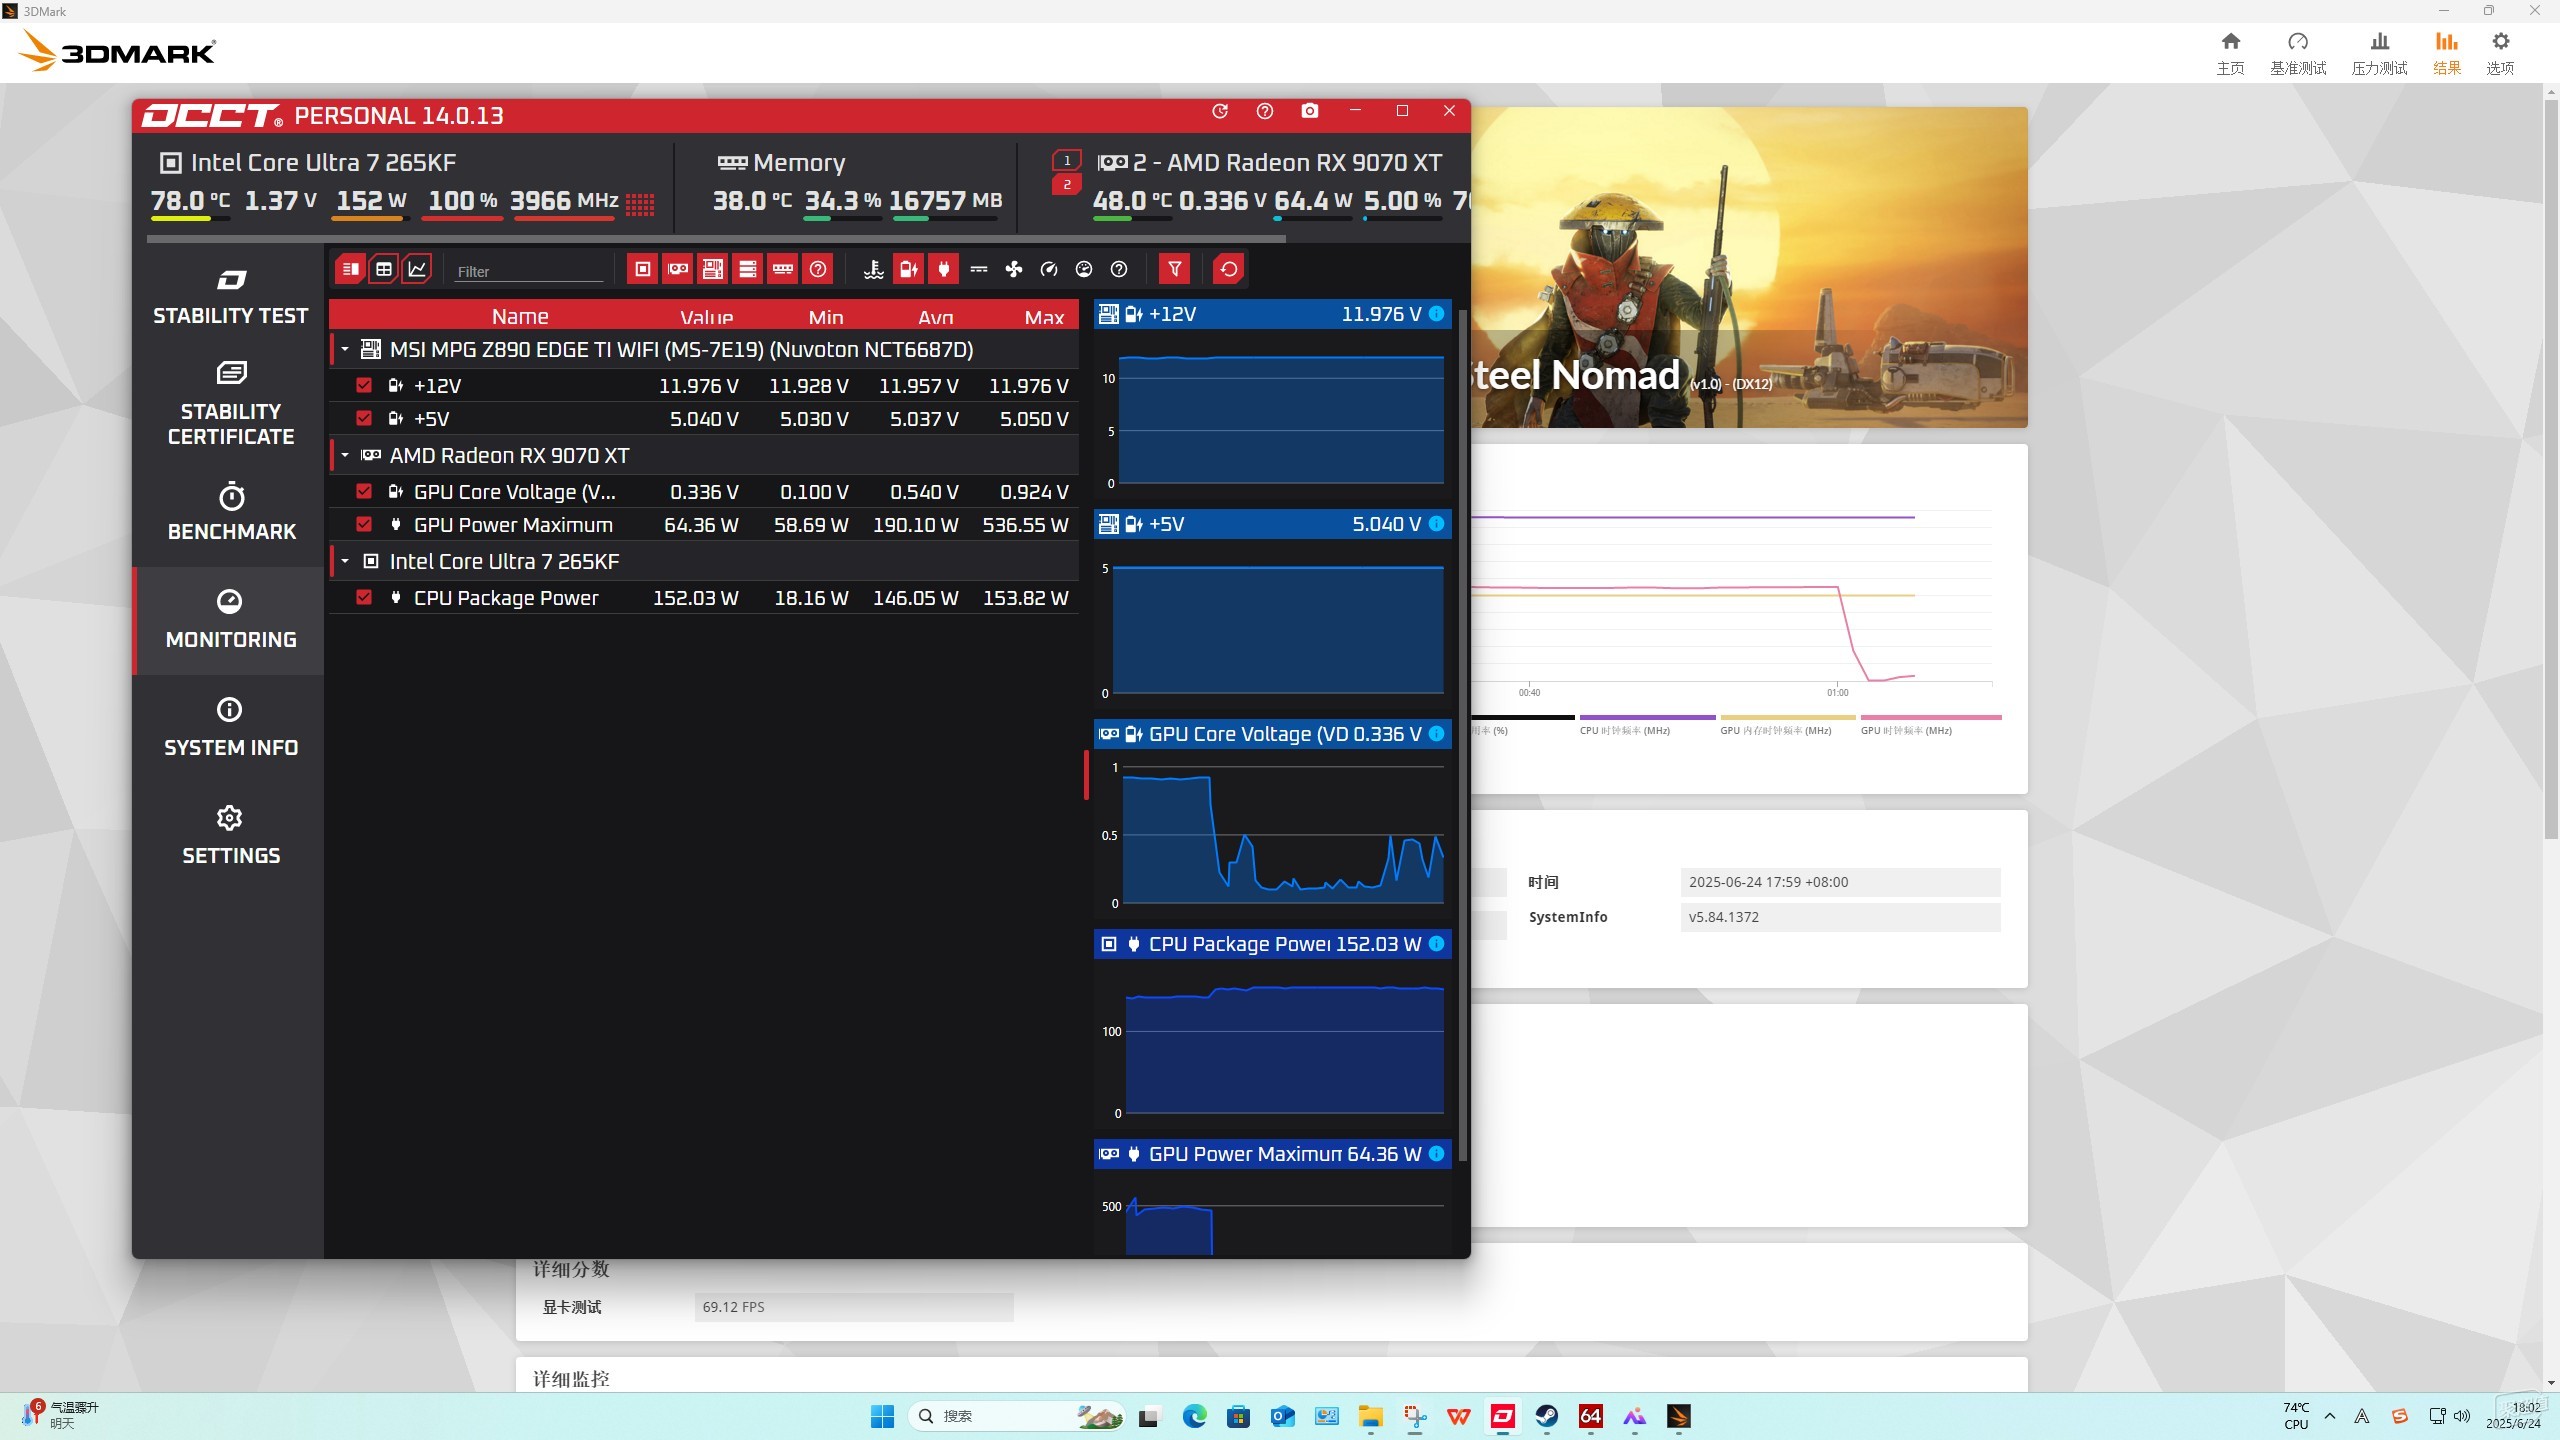Toggle the motherboard sensor filter icon
The width and height of the screenshot is (2560, 1440).
pyautogui.click(x=713, y=269)
